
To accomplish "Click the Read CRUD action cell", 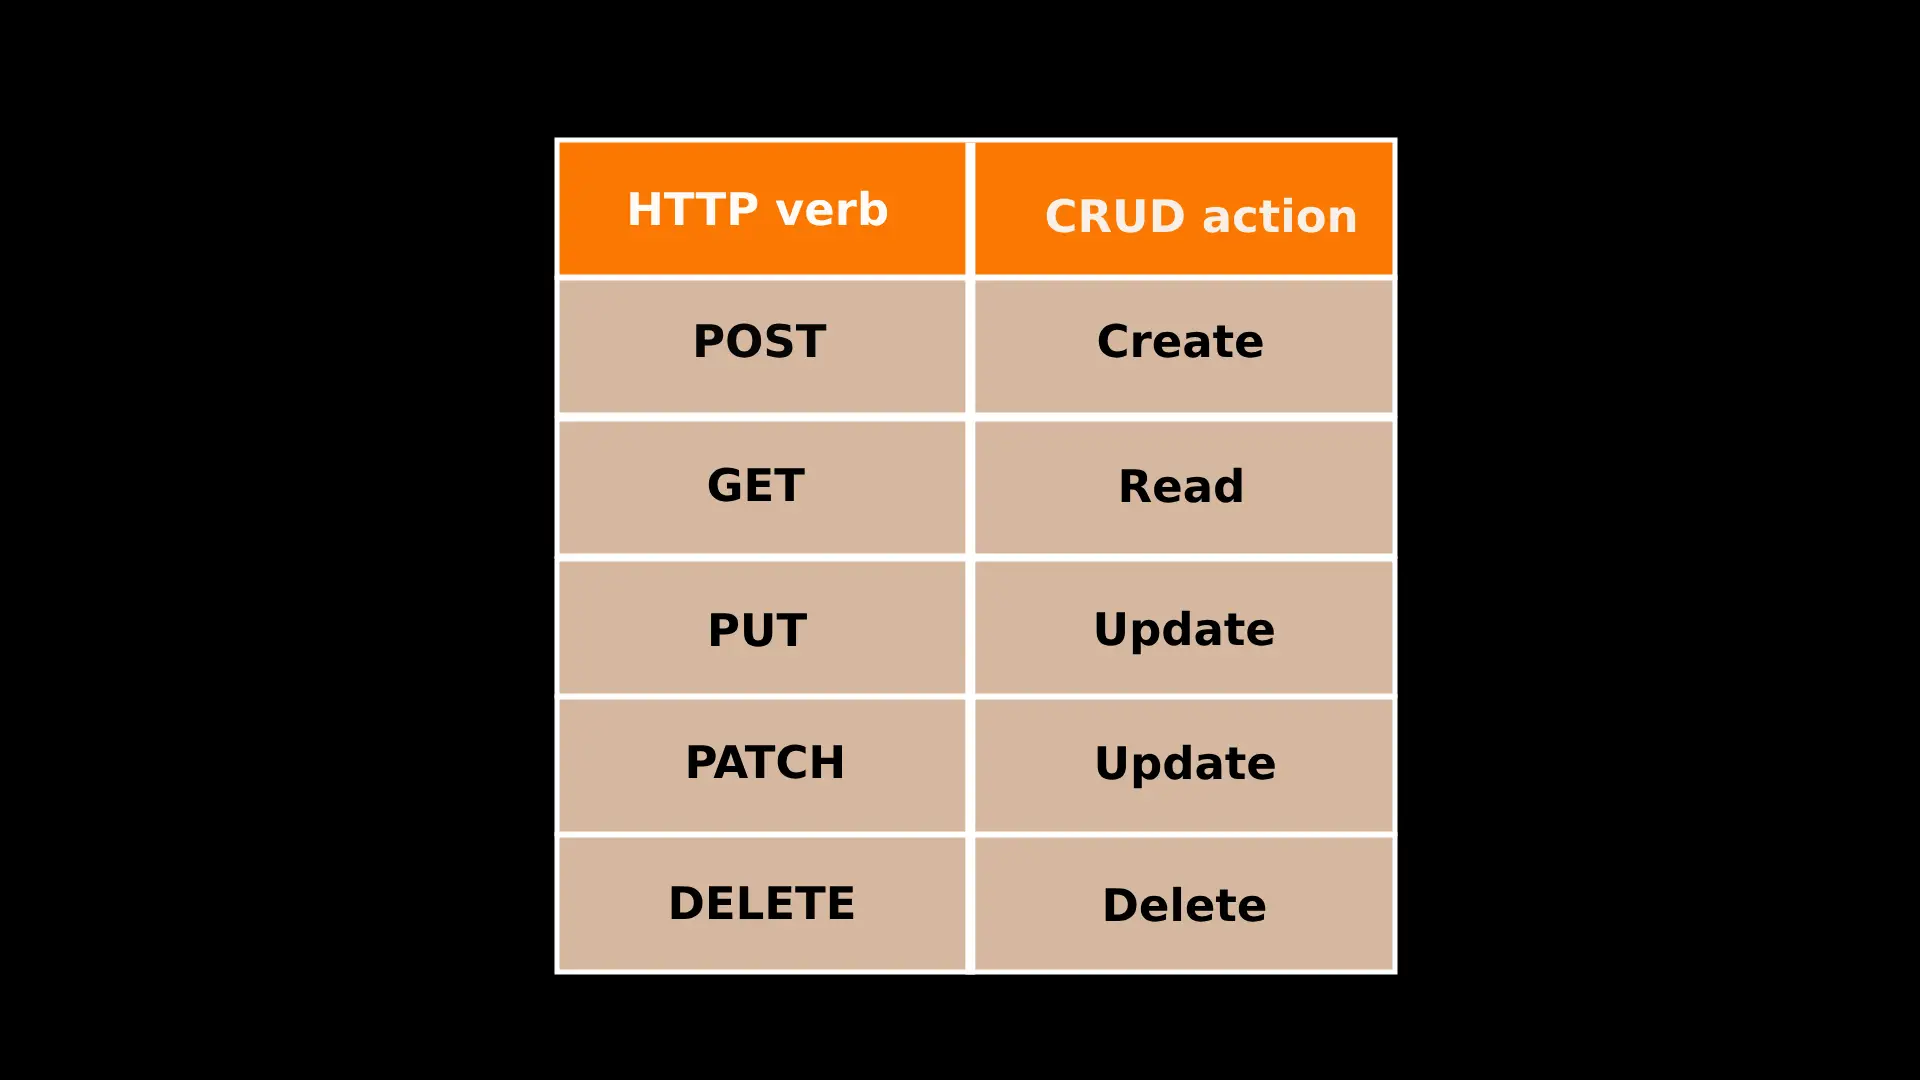I will tap(1180, 484).
